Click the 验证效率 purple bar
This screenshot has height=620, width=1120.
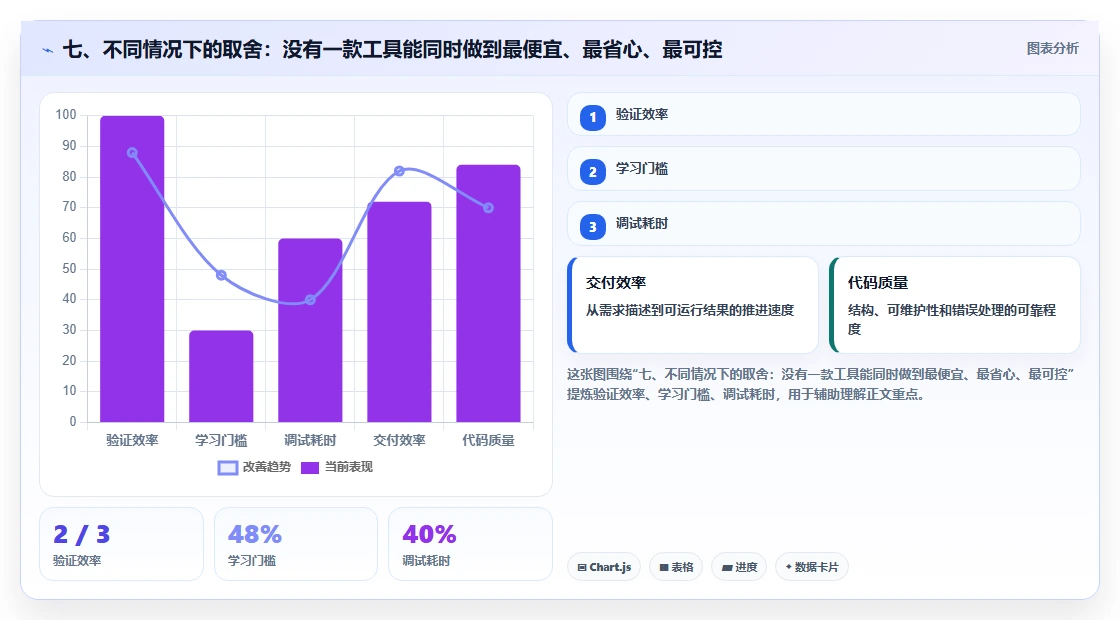[x=132, y=269]
